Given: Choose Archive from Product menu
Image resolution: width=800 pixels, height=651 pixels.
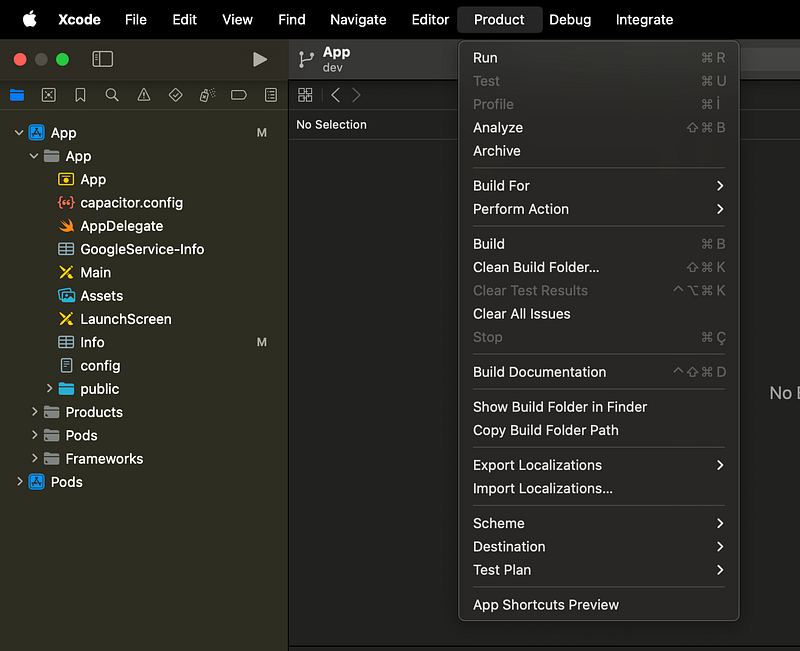Looking at the screenshot, I should coord(598,151).
